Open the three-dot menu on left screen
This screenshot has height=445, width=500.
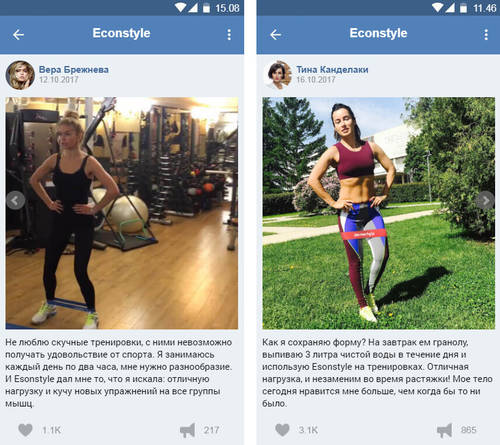pyautogui.click(x=229, y=35)
